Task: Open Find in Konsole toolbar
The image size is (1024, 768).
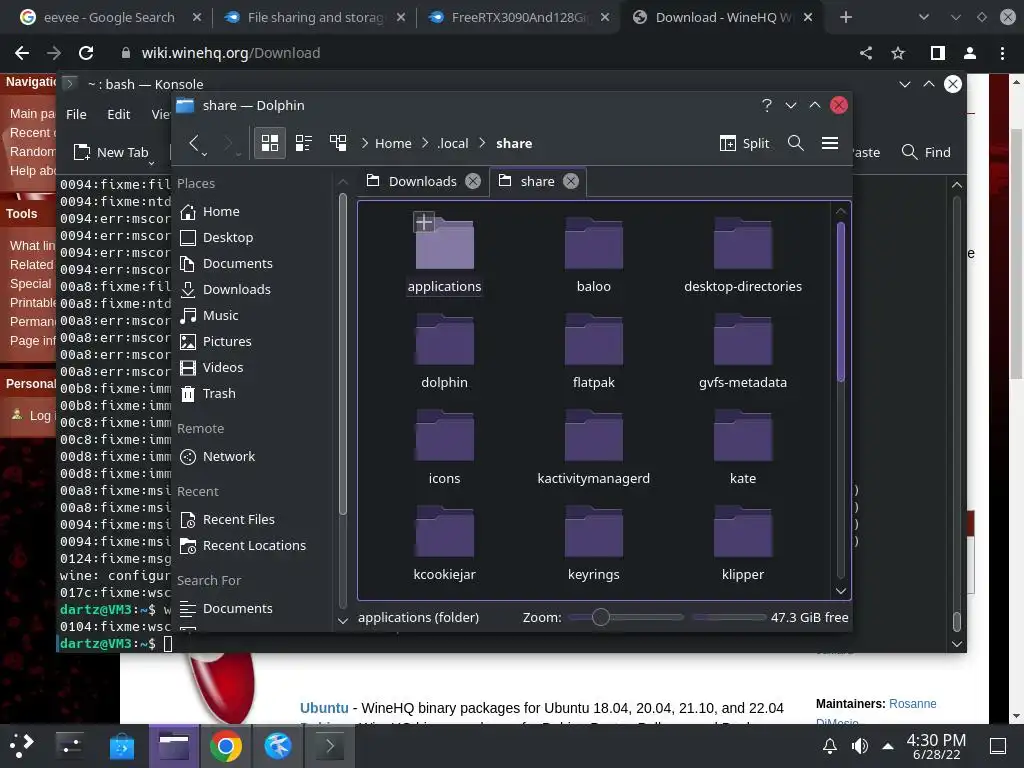Action: click(x=926, y=152)
